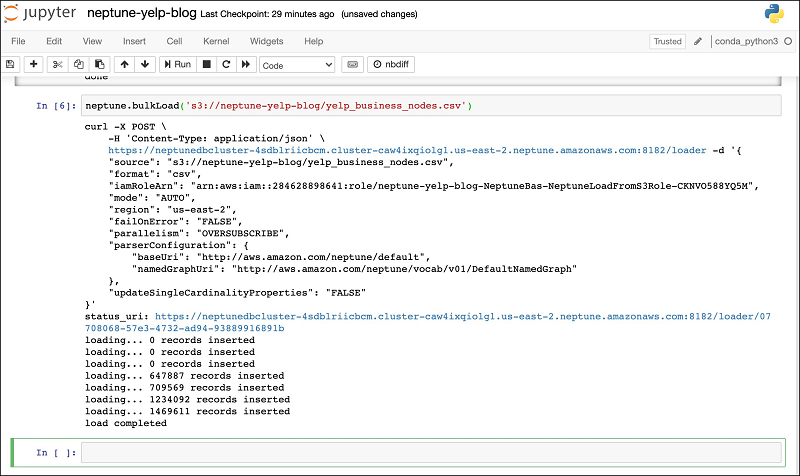Click '1469611 records inserted' output line
800x476 pixels.
point(187,411)
